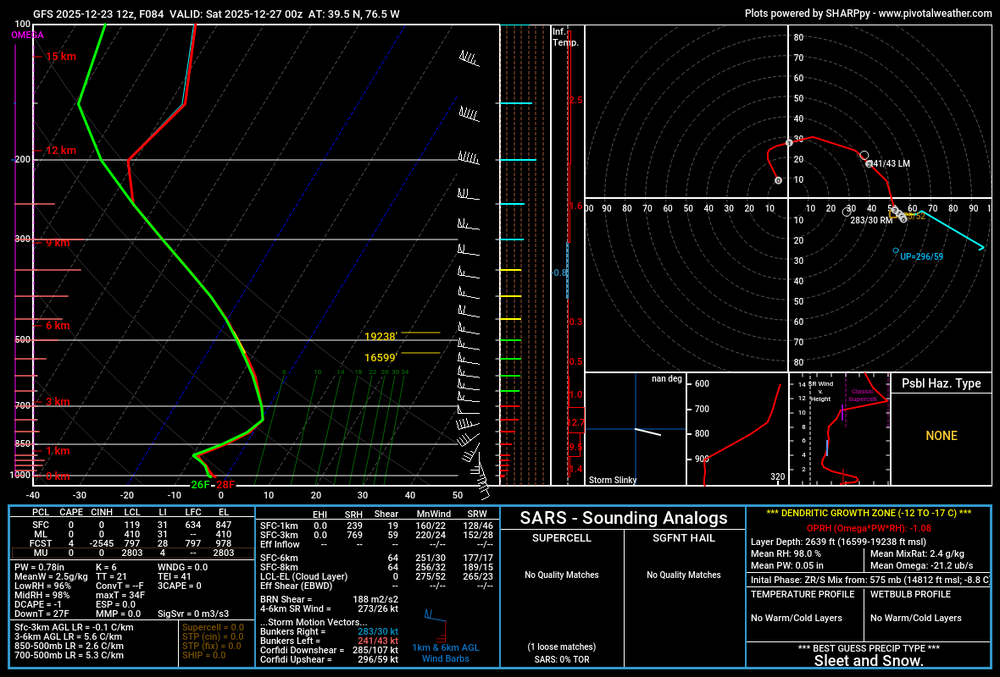Open the Psbl Haz. Type panel header
The image size is (1000, 677).
(941, 384)
